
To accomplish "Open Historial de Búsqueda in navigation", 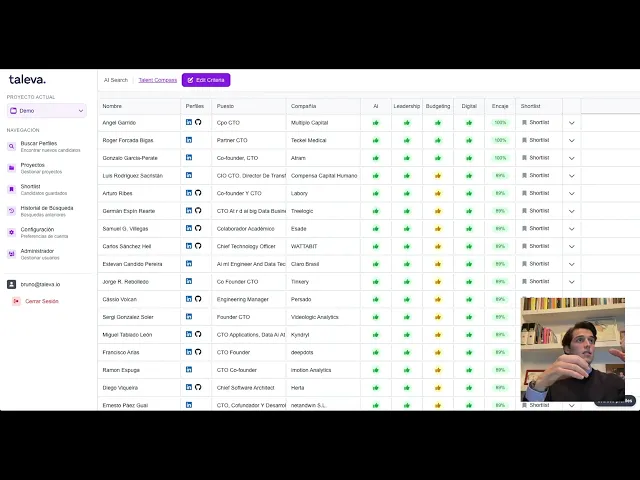I will pyautogui.click(x=46, y=211).
